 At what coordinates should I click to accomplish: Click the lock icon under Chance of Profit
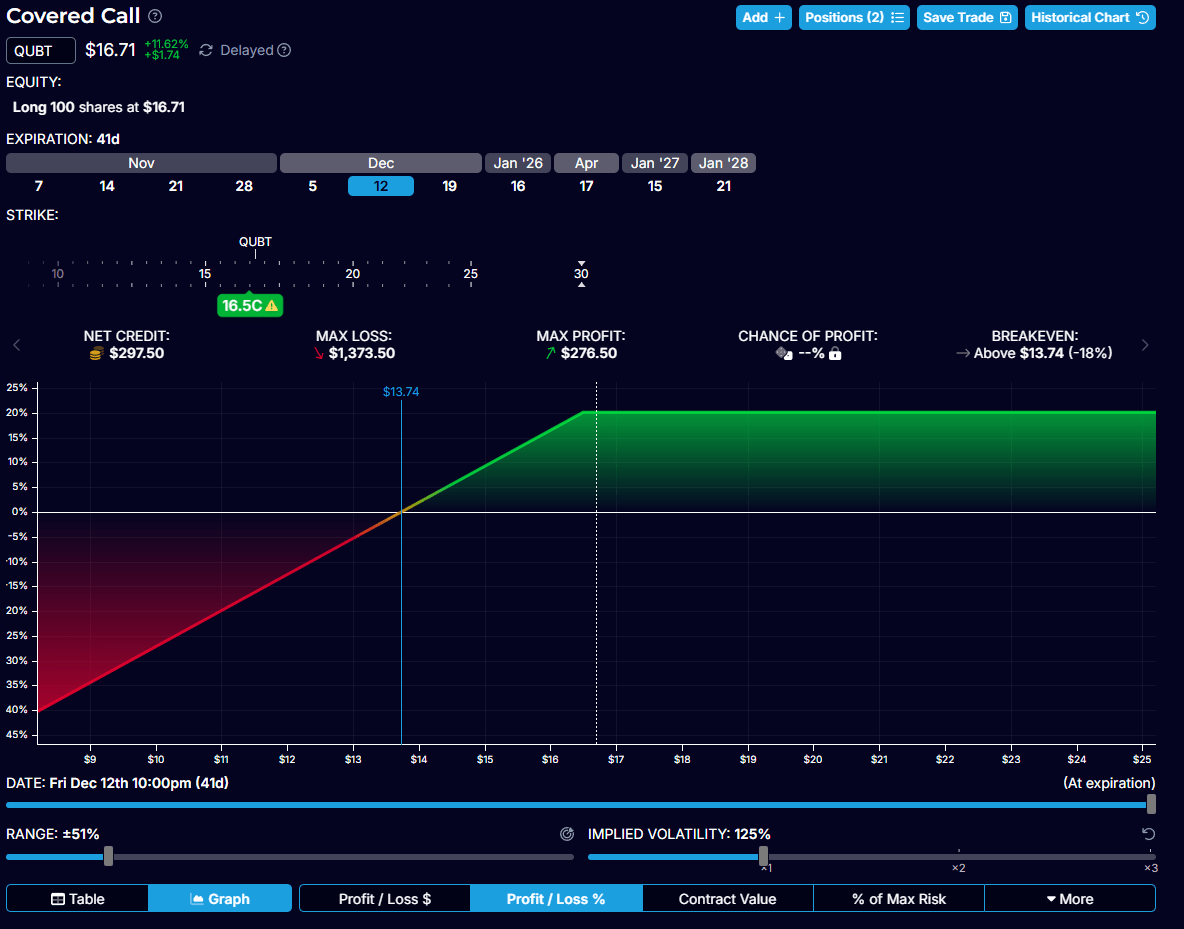835,353
